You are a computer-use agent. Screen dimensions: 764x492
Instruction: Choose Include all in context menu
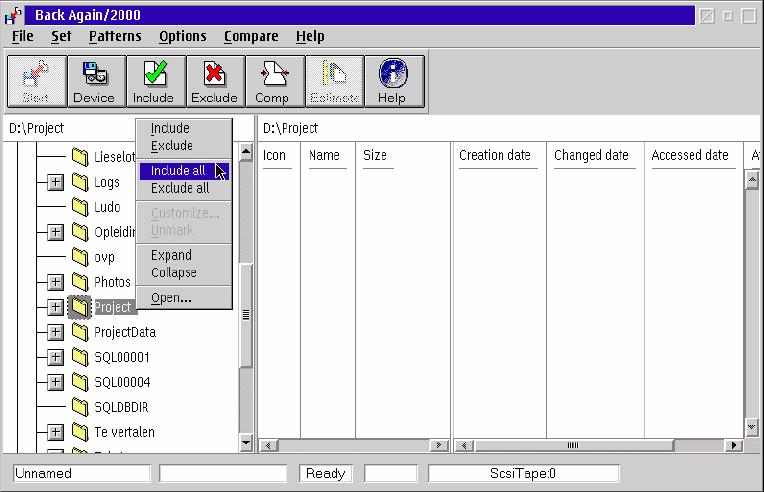[184, 170]
